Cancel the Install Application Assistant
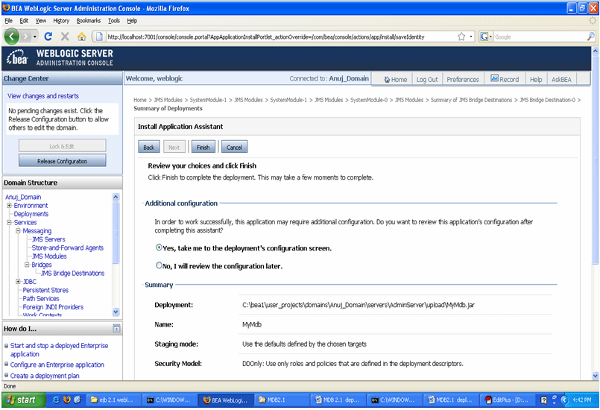The width and height of the screenshot is (600, 410). (234, 147)
